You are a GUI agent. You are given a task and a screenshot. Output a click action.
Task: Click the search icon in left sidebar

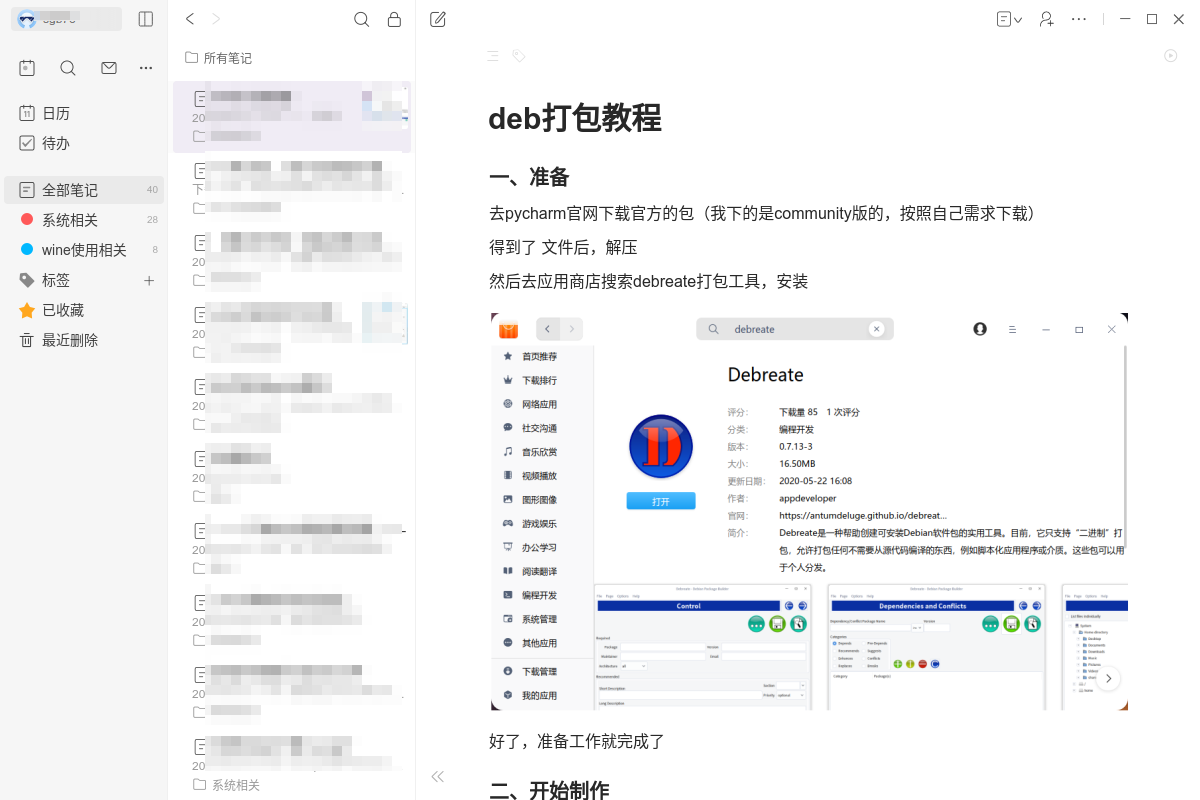click(x=68, y=68)
